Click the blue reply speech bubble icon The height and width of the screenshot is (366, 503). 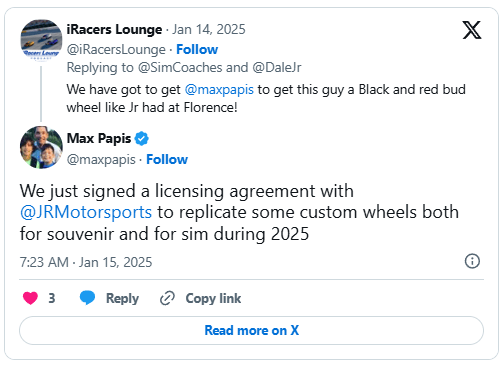pos(88,298)
